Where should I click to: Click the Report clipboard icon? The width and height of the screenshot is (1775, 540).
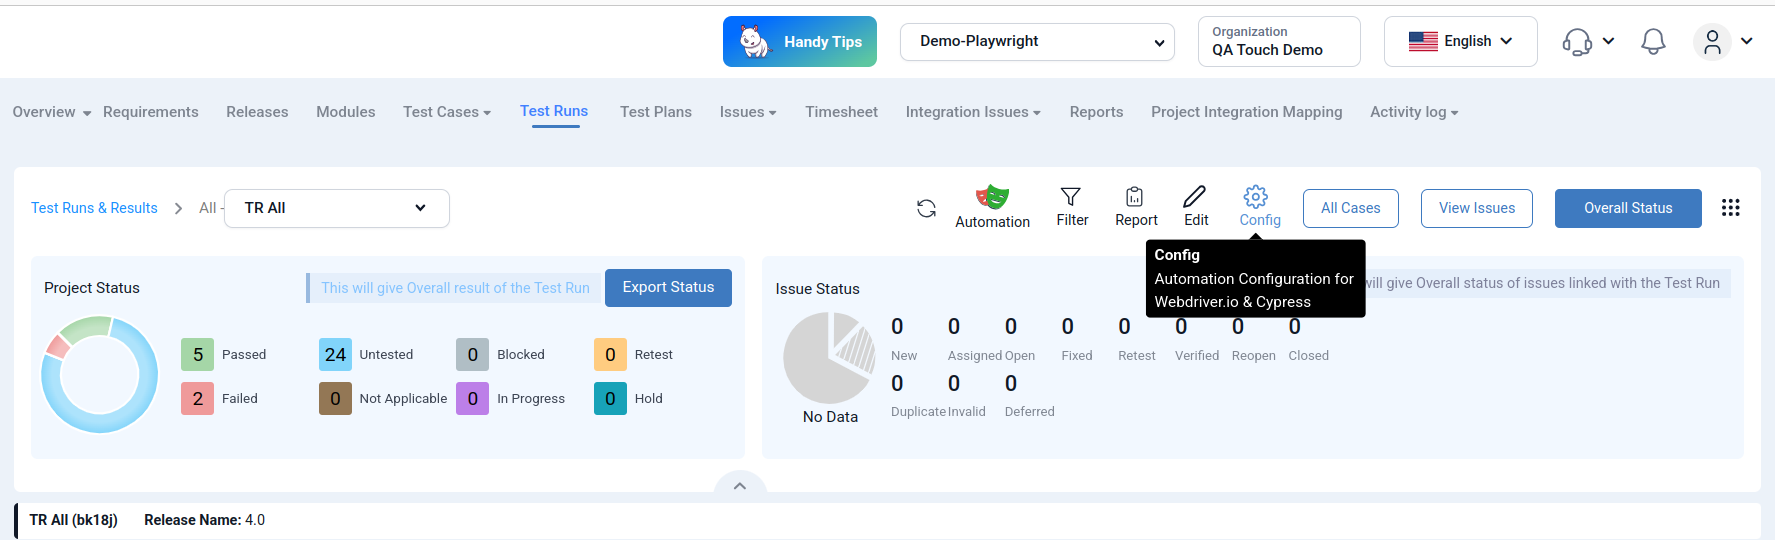click(1135, 197)
